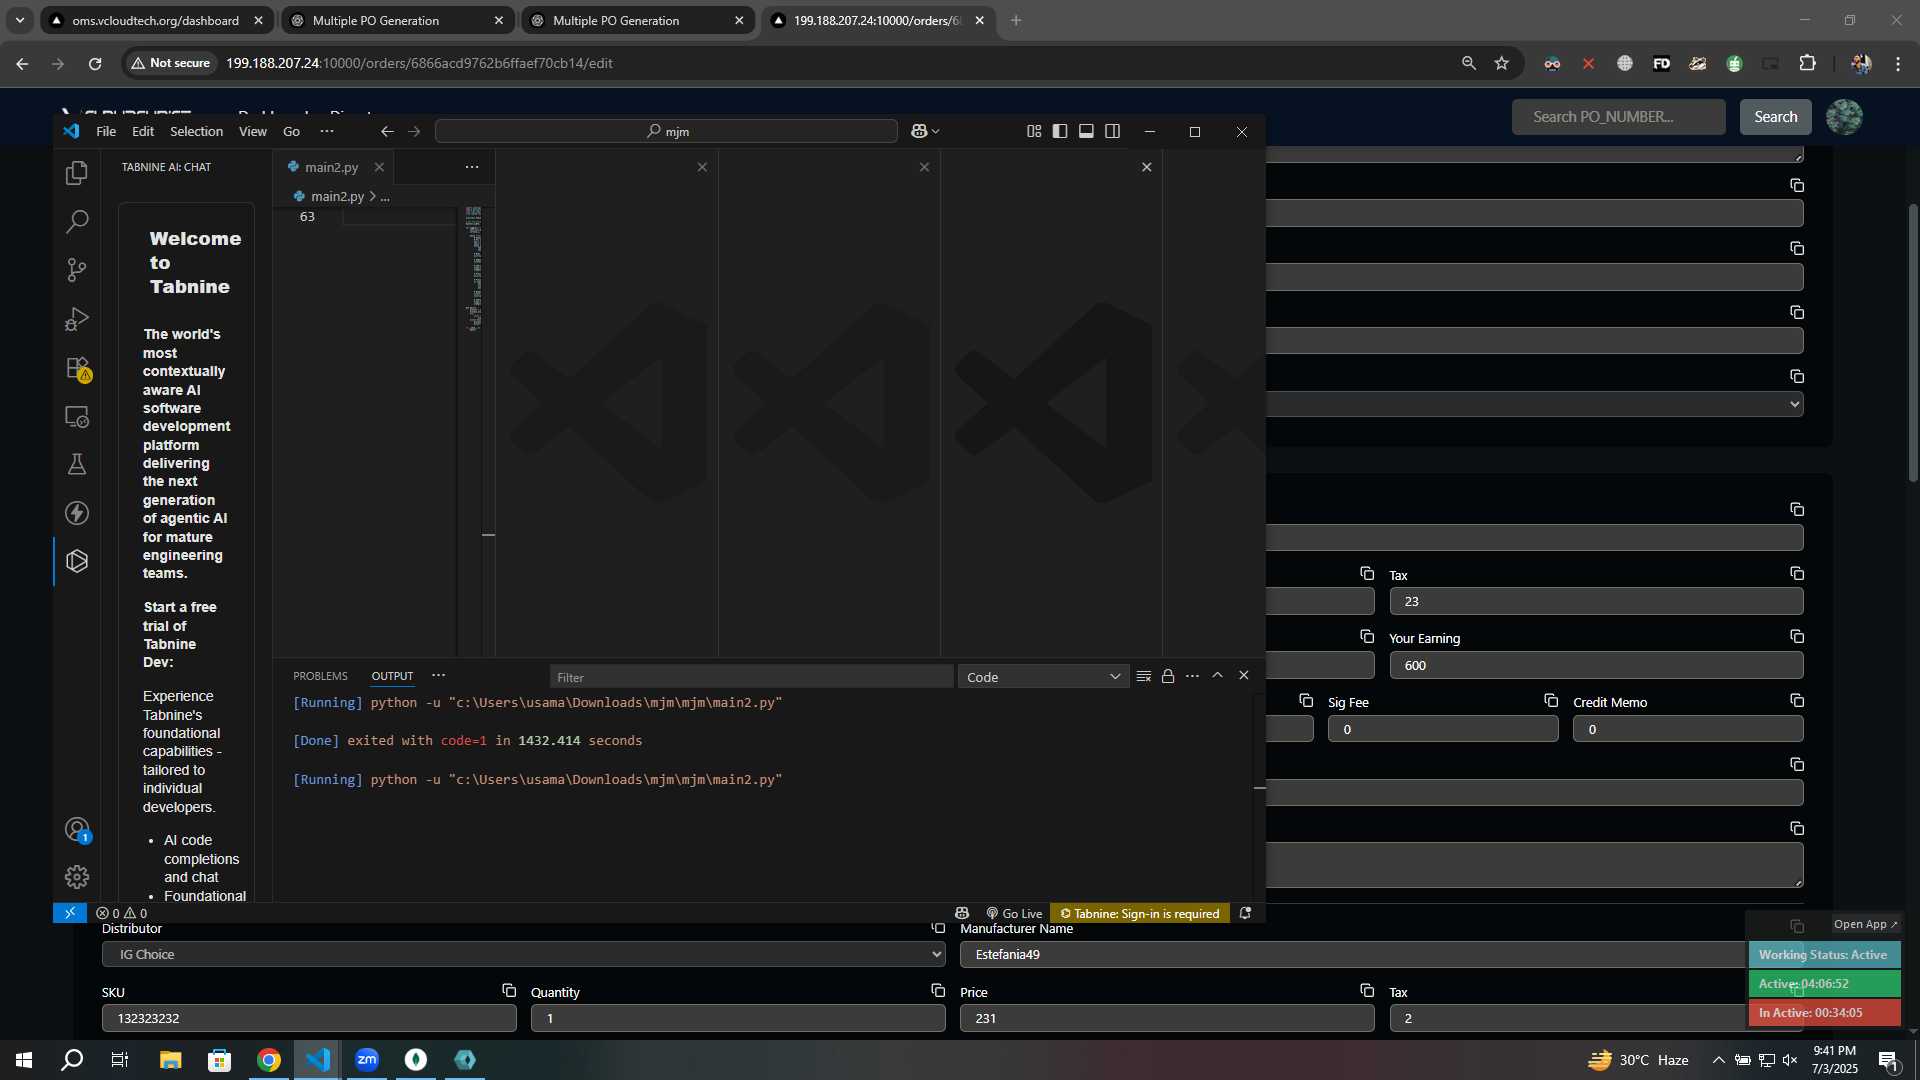Switch to the PROBLEMS panel tab
The height and width of the screenshot is (1080, 1920).
[320, 676]
